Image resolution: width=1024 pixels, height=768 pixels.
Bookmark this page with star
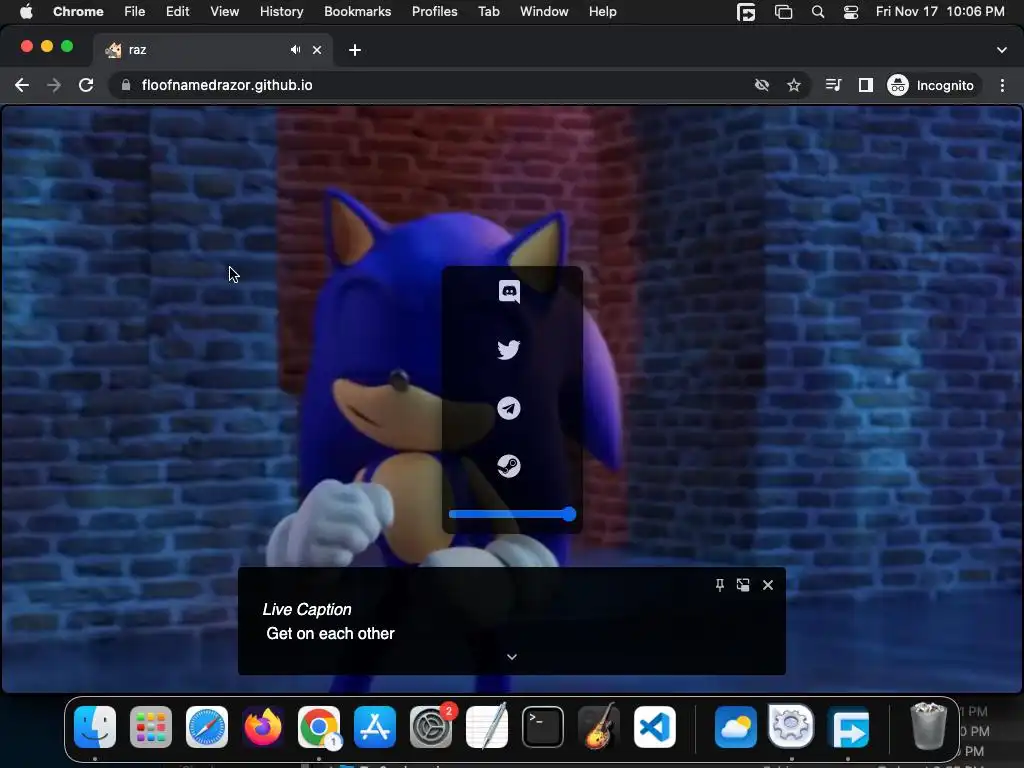coord(793,86)
